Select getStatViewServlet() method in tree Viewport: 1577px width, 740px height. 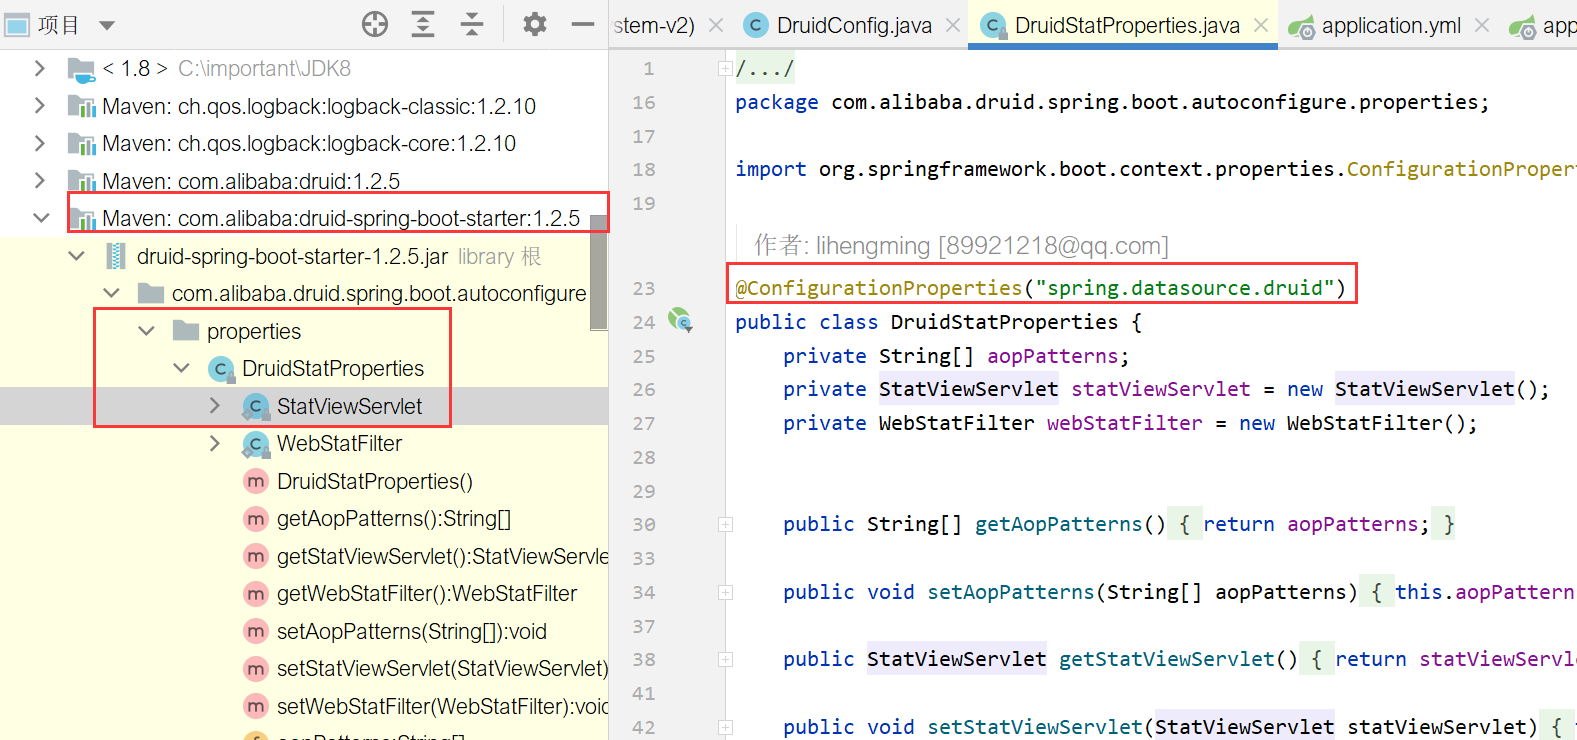point(443,556)
